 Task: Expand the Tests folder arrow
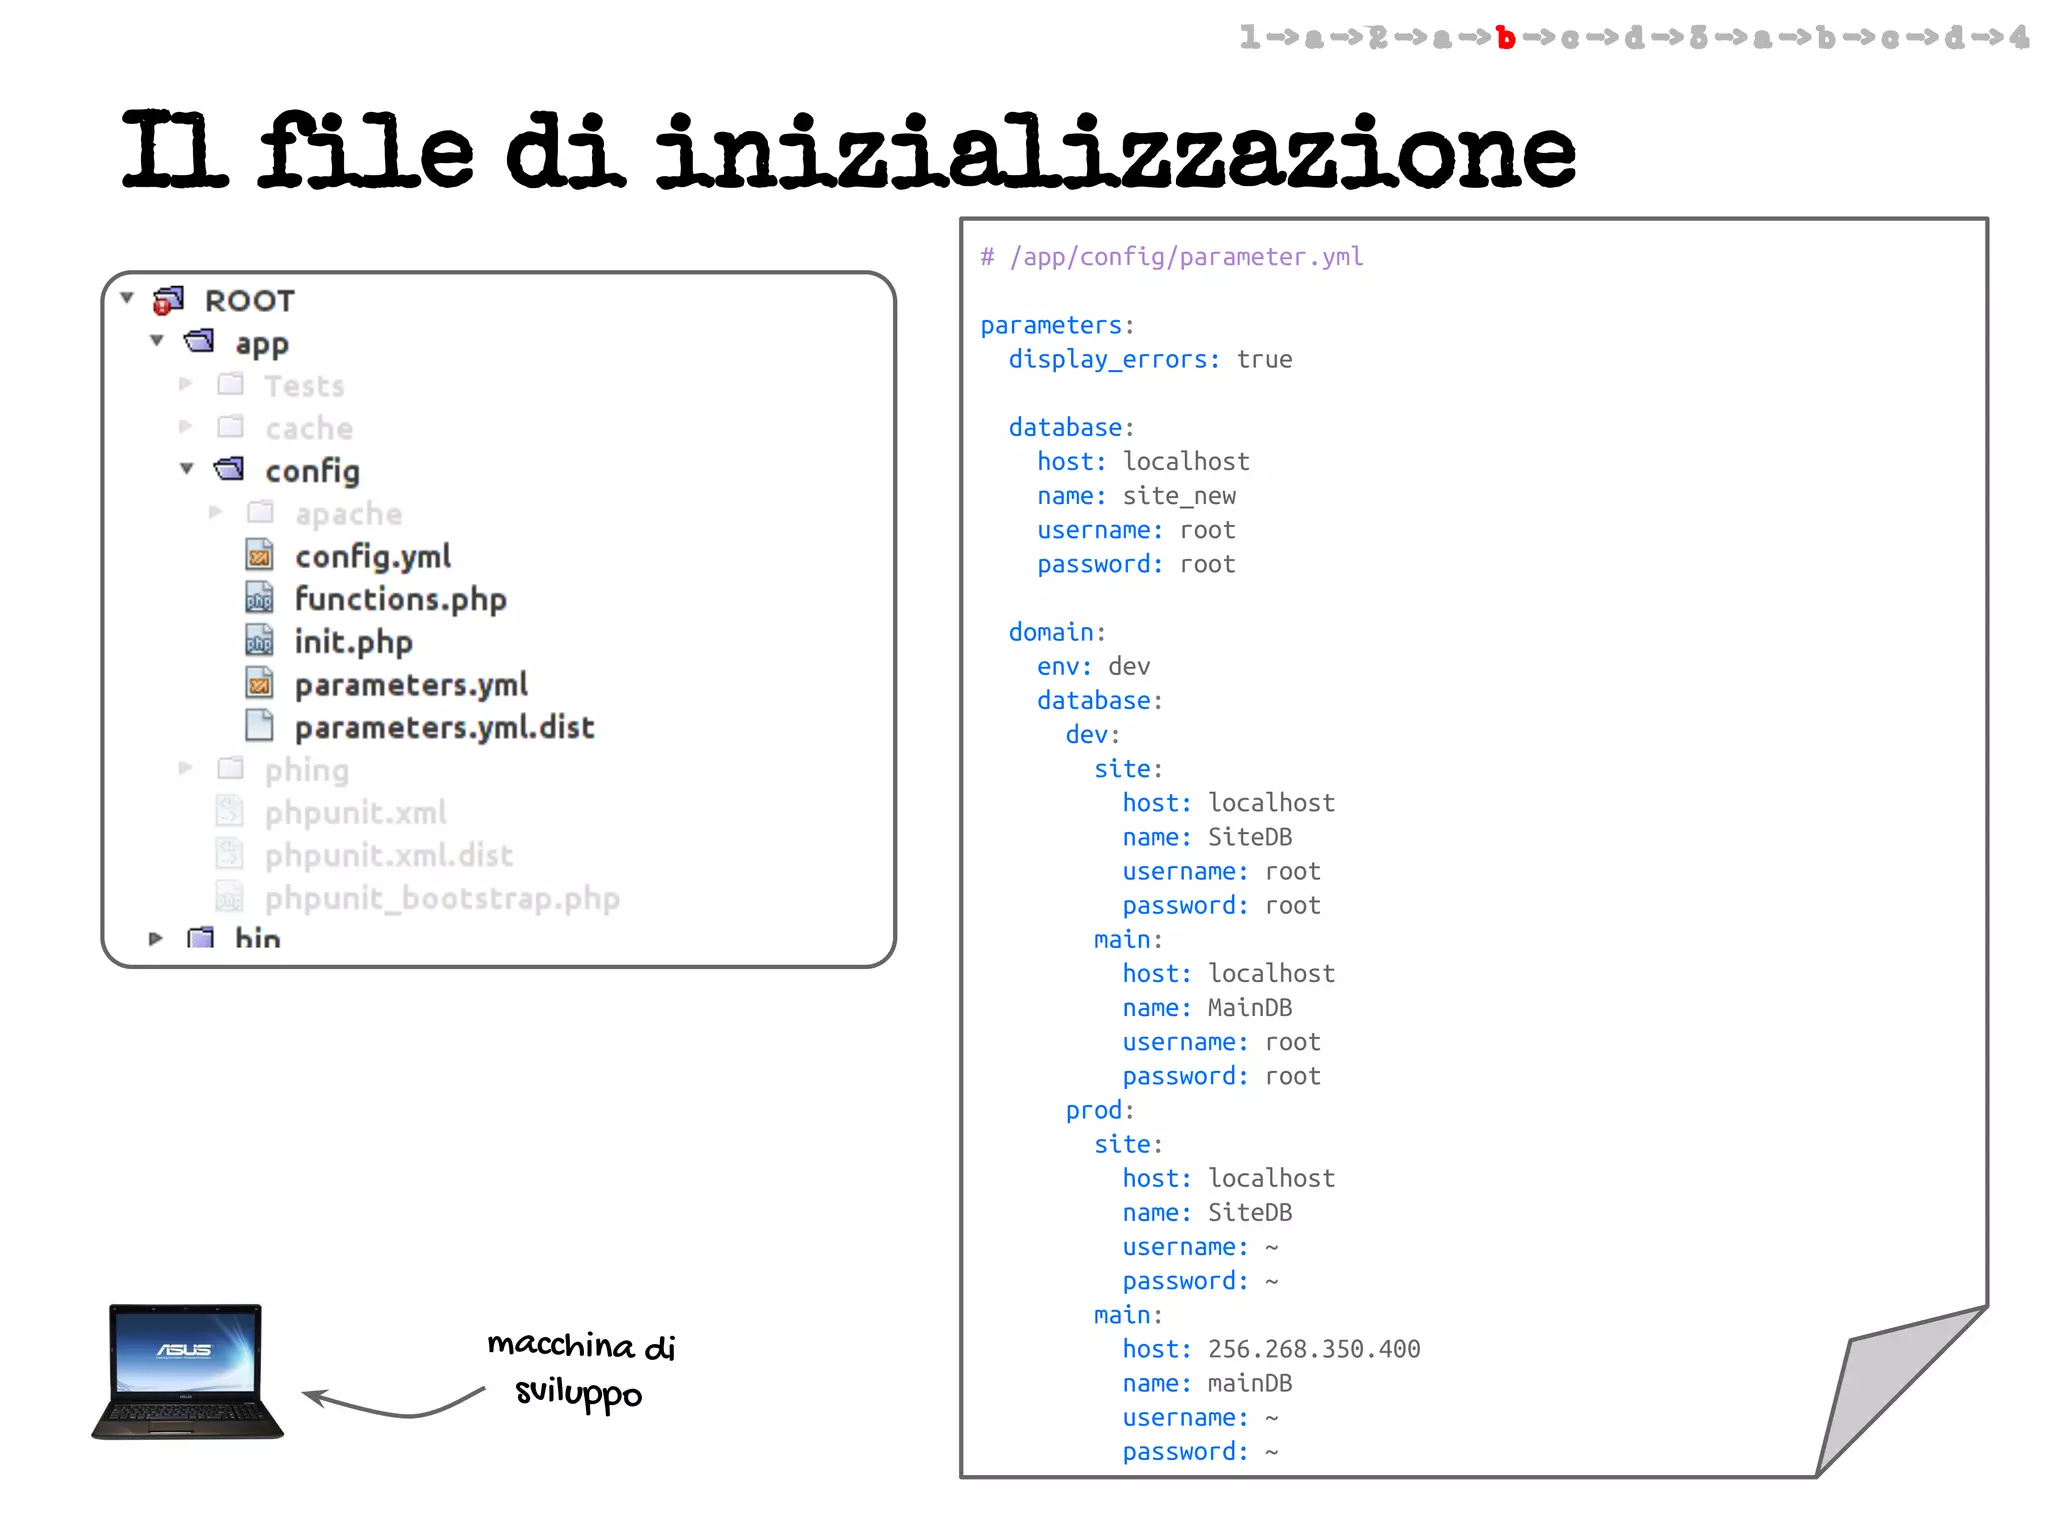pyautogui.click(x=185, y=384)
